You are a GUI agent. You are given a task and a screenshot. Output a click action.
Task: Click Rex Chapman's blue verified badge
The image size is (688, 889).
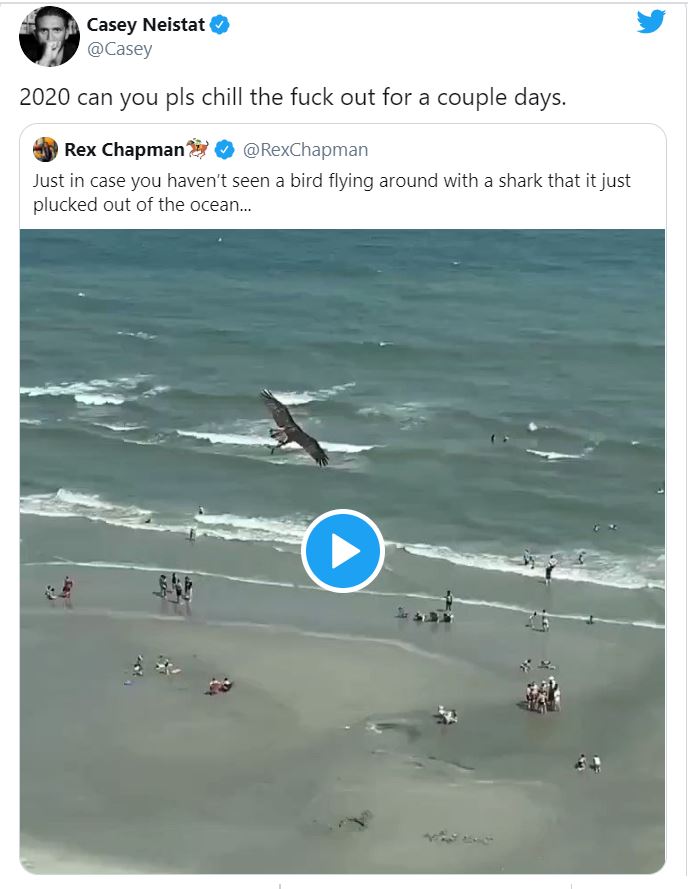(226, 150)
